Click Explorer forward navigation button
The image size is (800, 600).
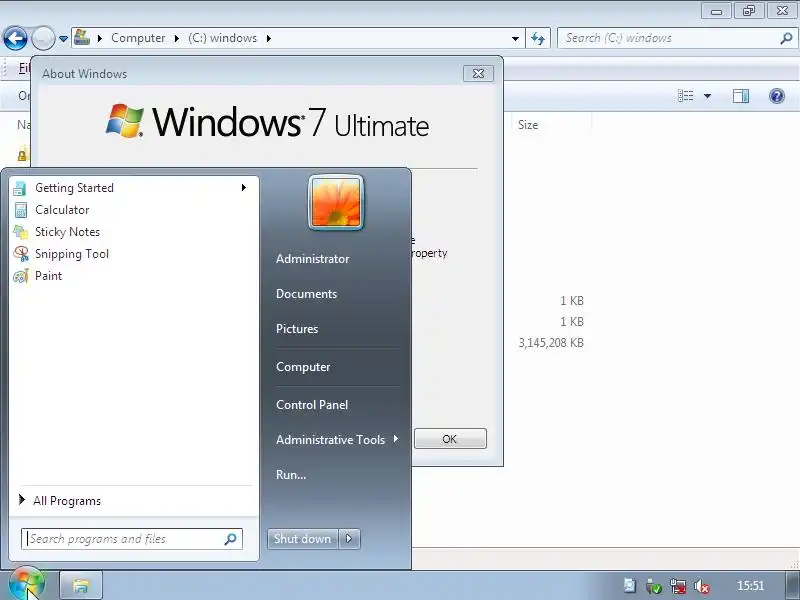[43, 38]
